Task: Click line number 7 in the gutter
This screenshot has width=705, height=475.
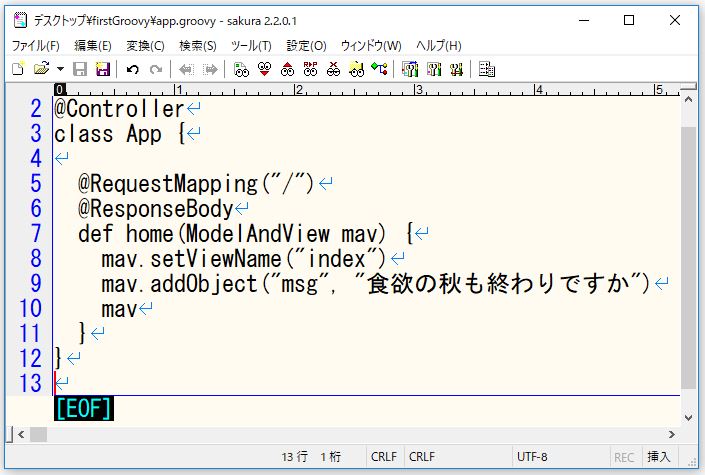Action: [x=36, y=234]
